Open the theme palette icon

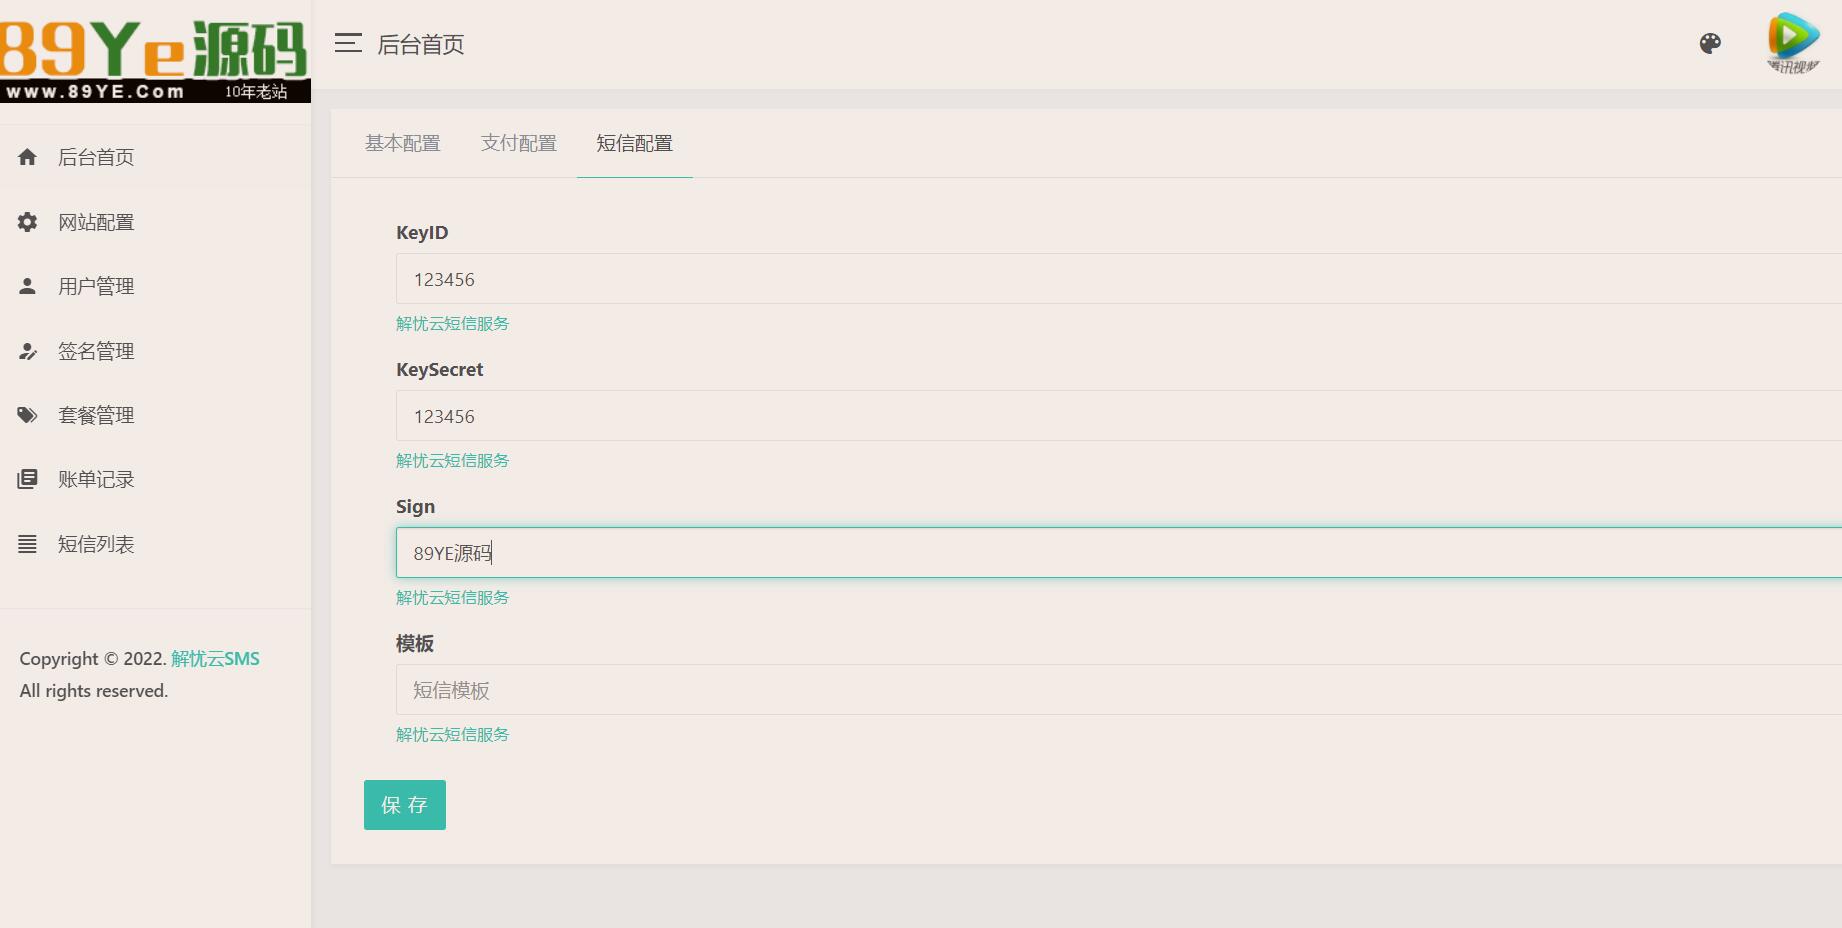(1710, 43)
